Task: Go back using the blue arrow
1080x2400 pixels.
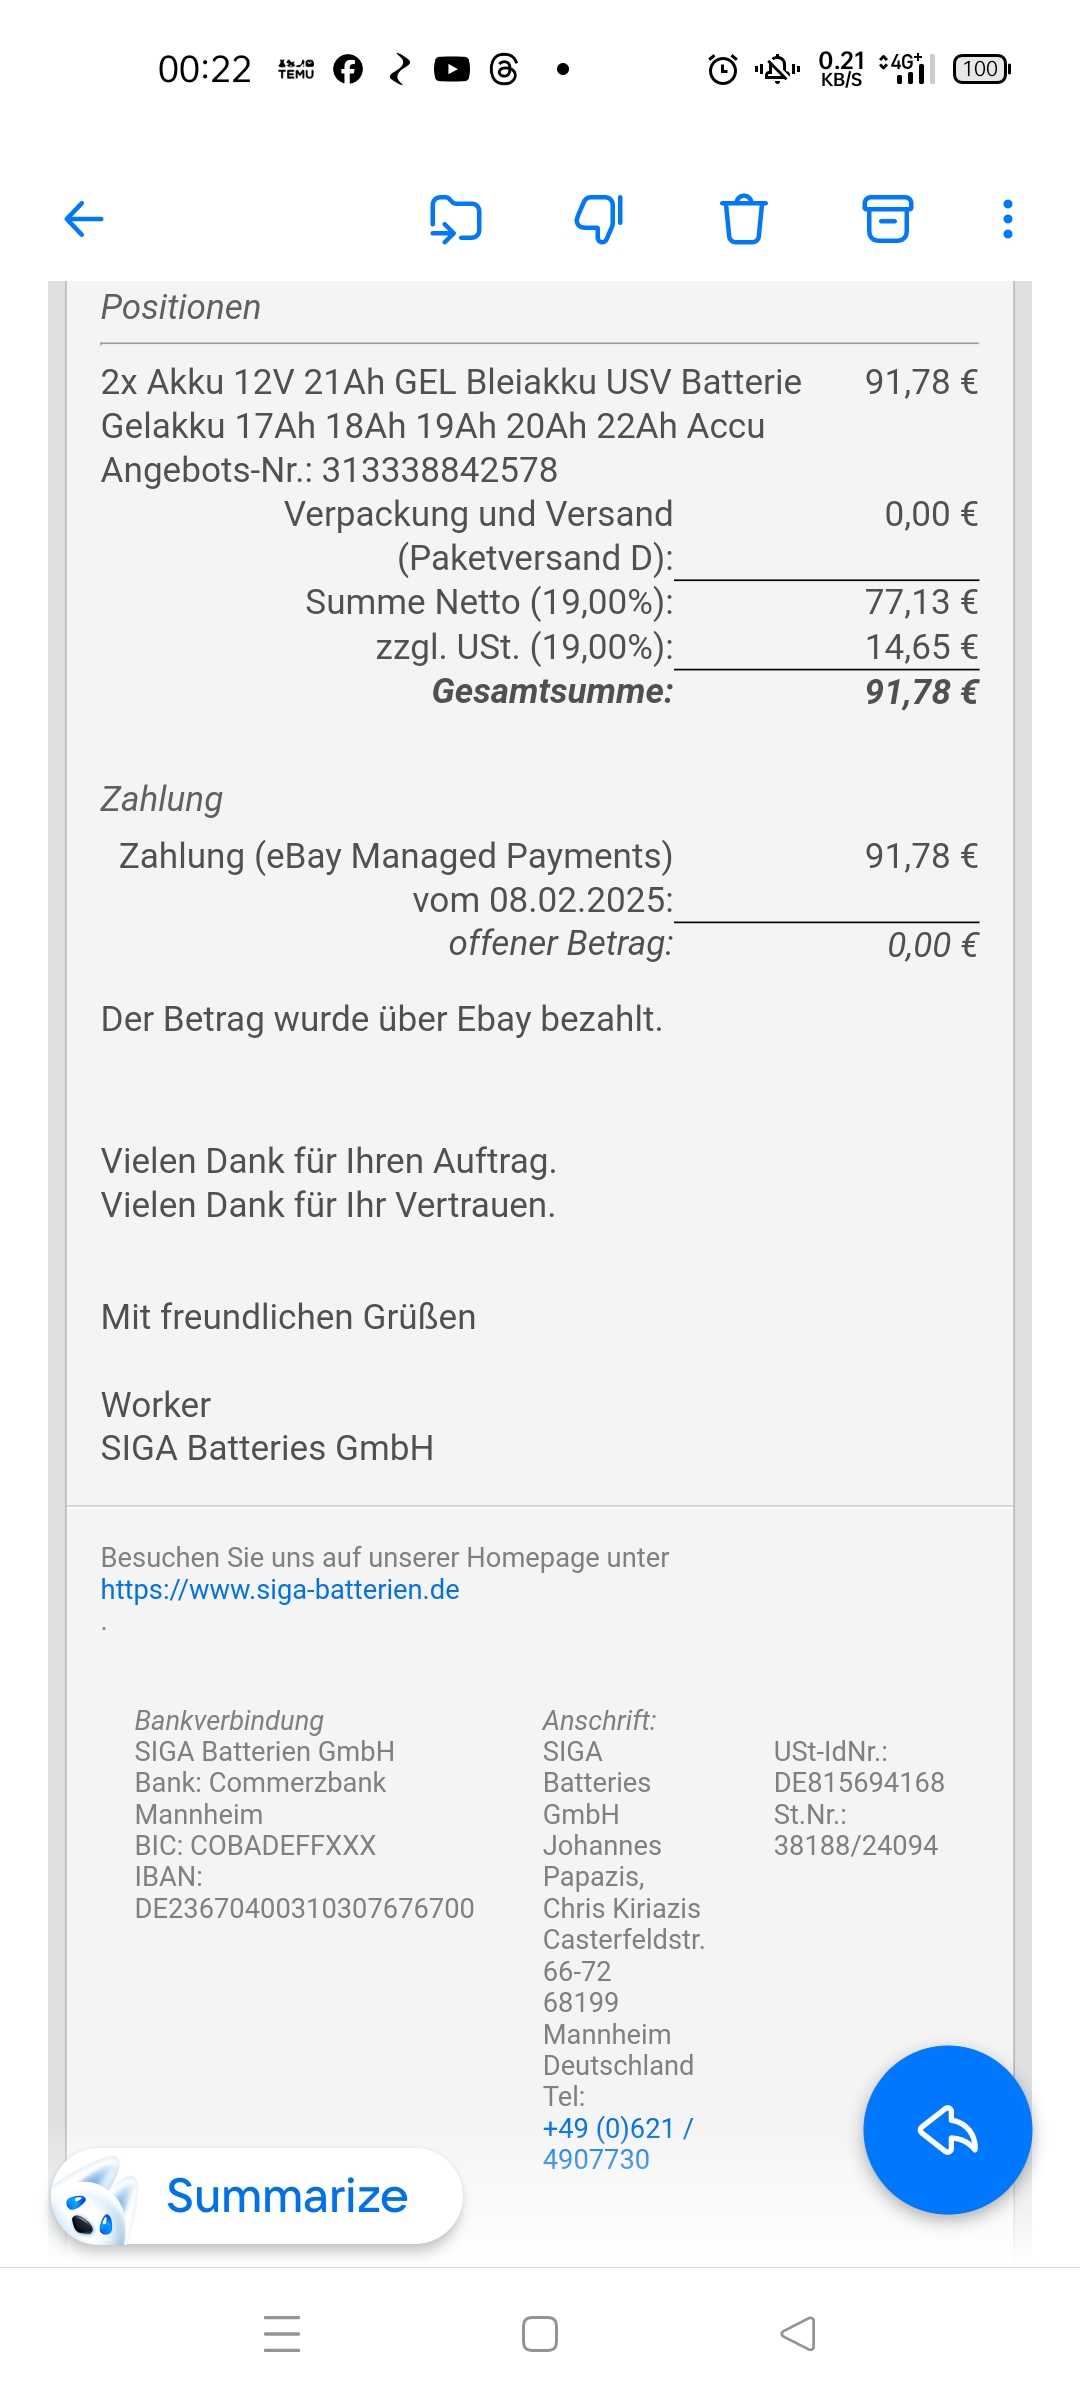Action: pos(84,219)
